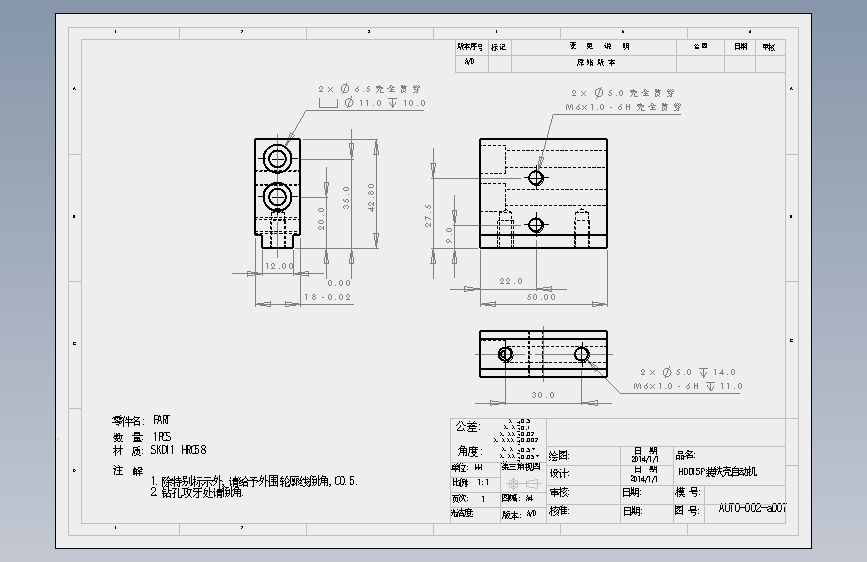Select the drawing number 'AUTO-002-a007'
867x562 pixels.
point(752,508)
